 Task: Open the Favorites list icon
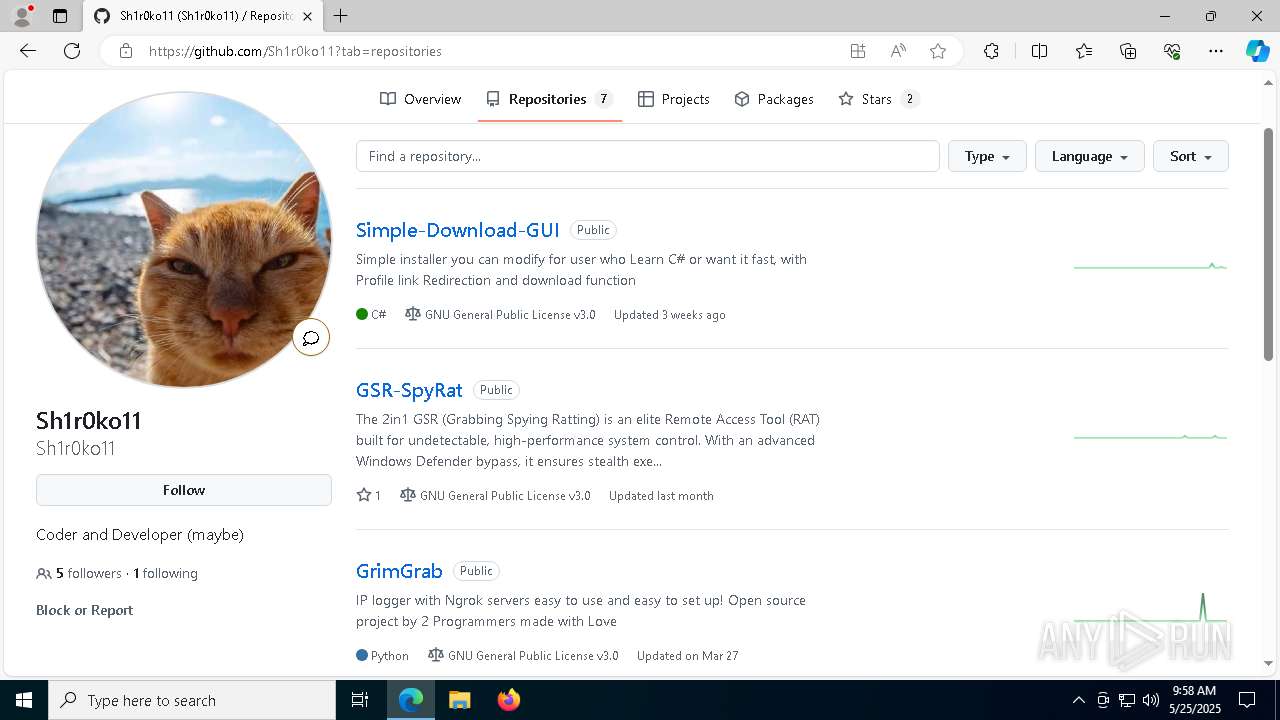tap(1084, 51)
